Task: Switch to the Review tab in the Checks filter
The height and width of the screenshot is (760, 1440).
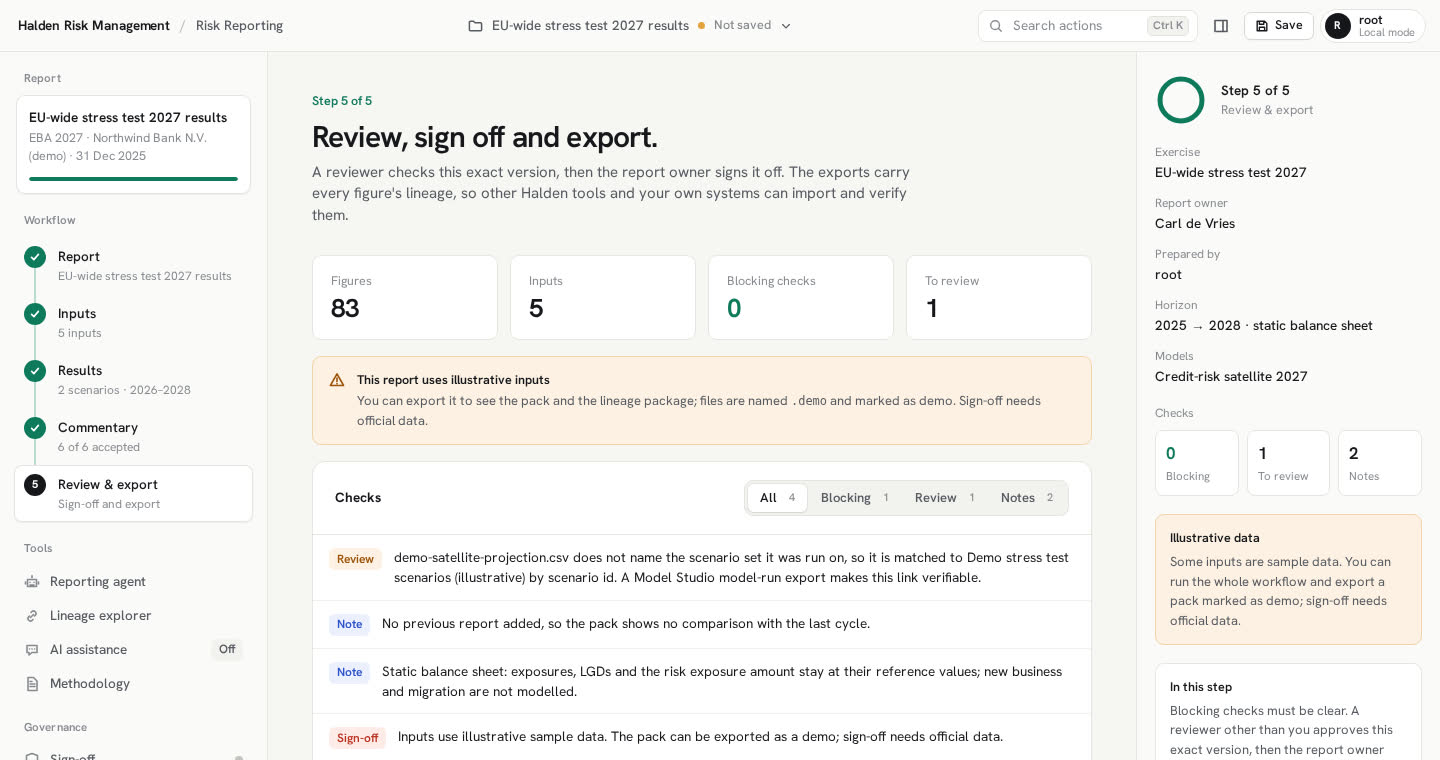Action: click(944, 498)
